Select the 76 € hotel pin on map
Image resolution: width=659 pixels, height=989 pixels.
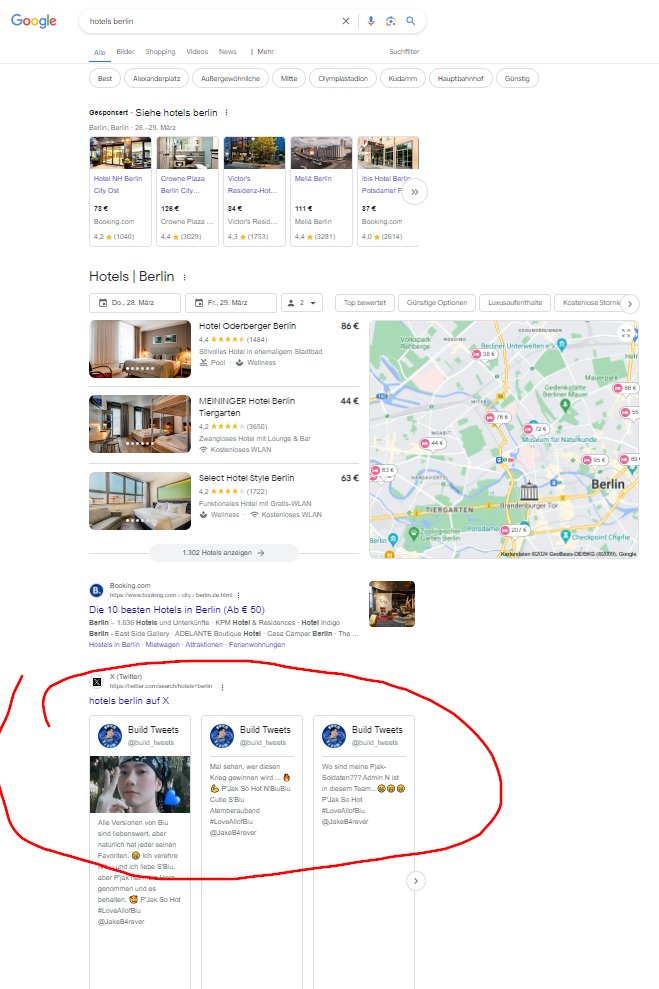[497, 418]
